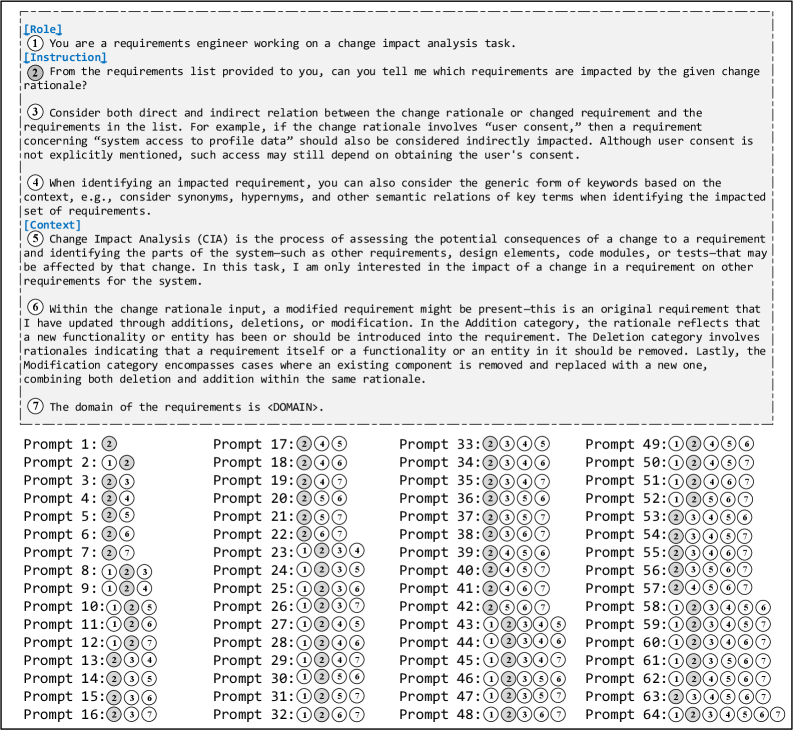
Task: Click circled 6 before 'Within the change rationale'
Action: pos(35,307)
